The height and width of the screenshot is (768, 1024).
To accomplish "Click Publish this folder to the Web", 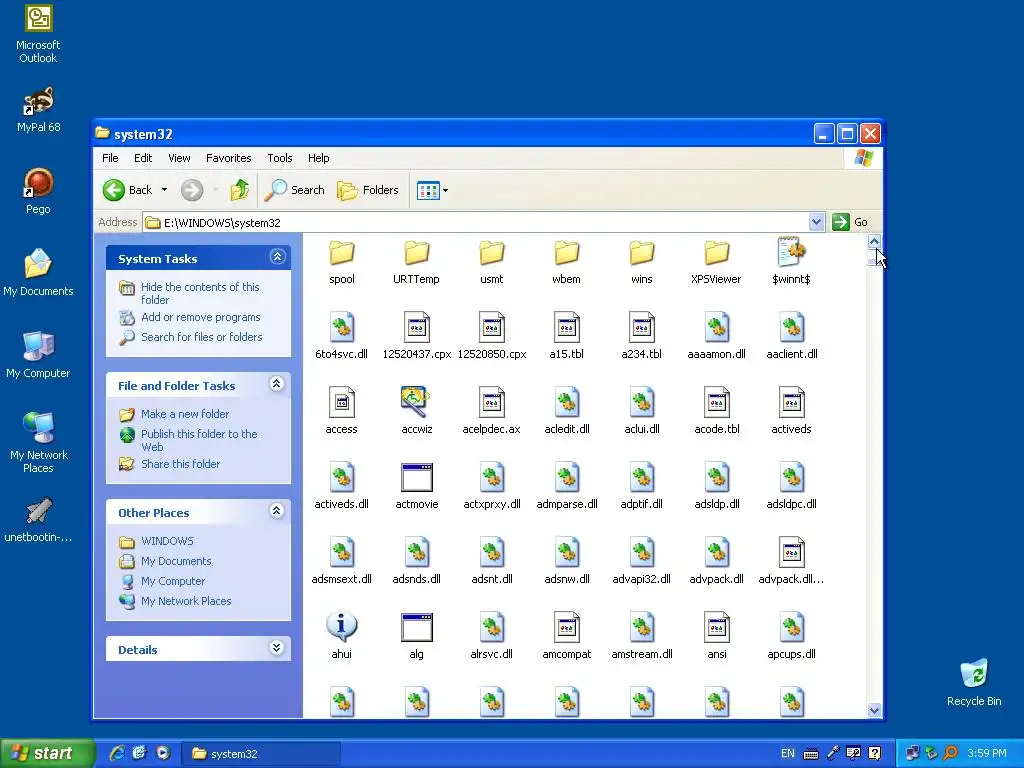I will [199, 440].
